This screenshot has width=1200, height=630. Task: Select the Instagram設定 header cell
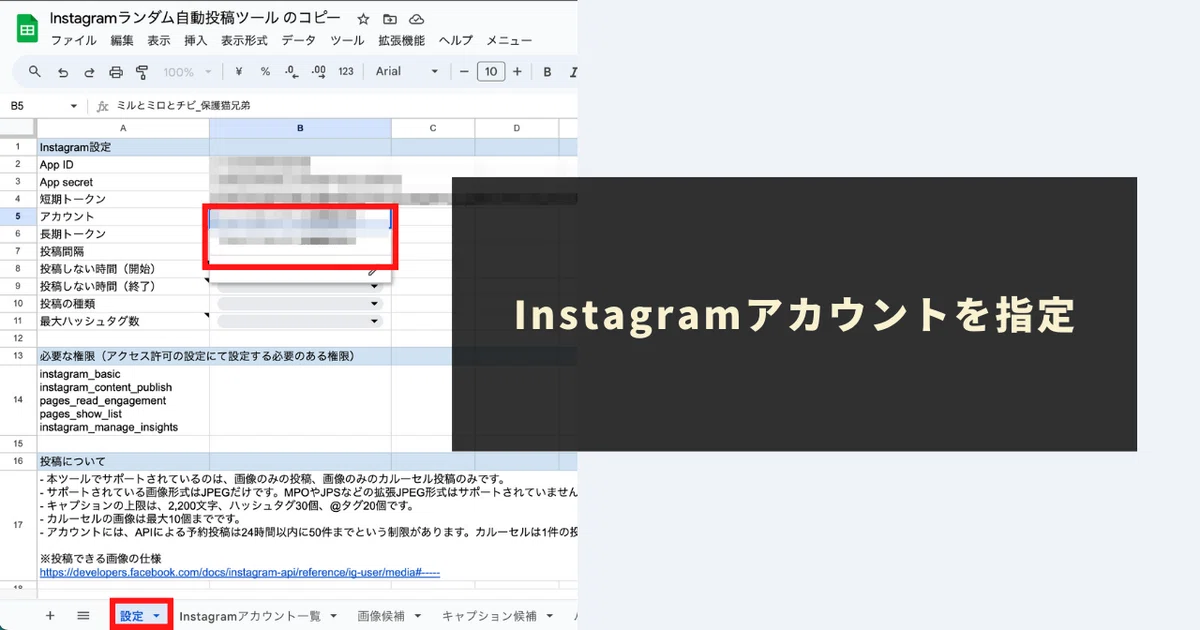(x=123, y=147)
